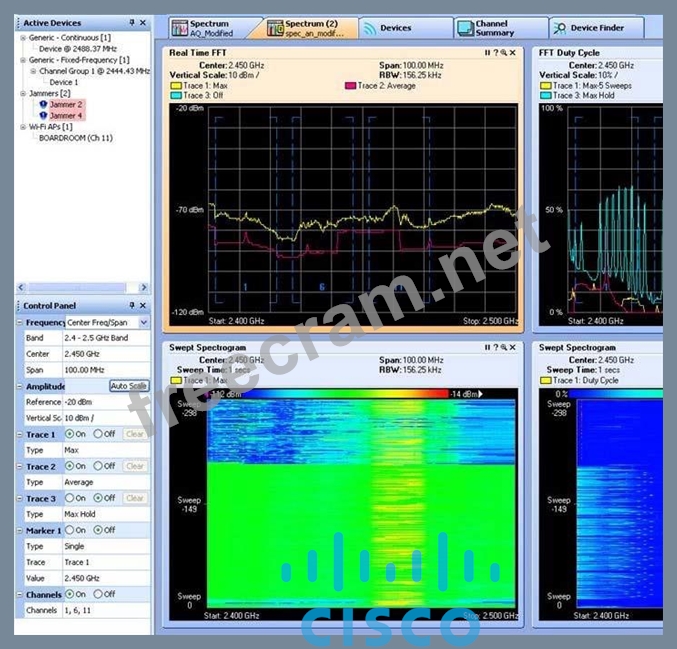
Task: Collapse the Jammers tree node
Action: [x=22, y=93]
